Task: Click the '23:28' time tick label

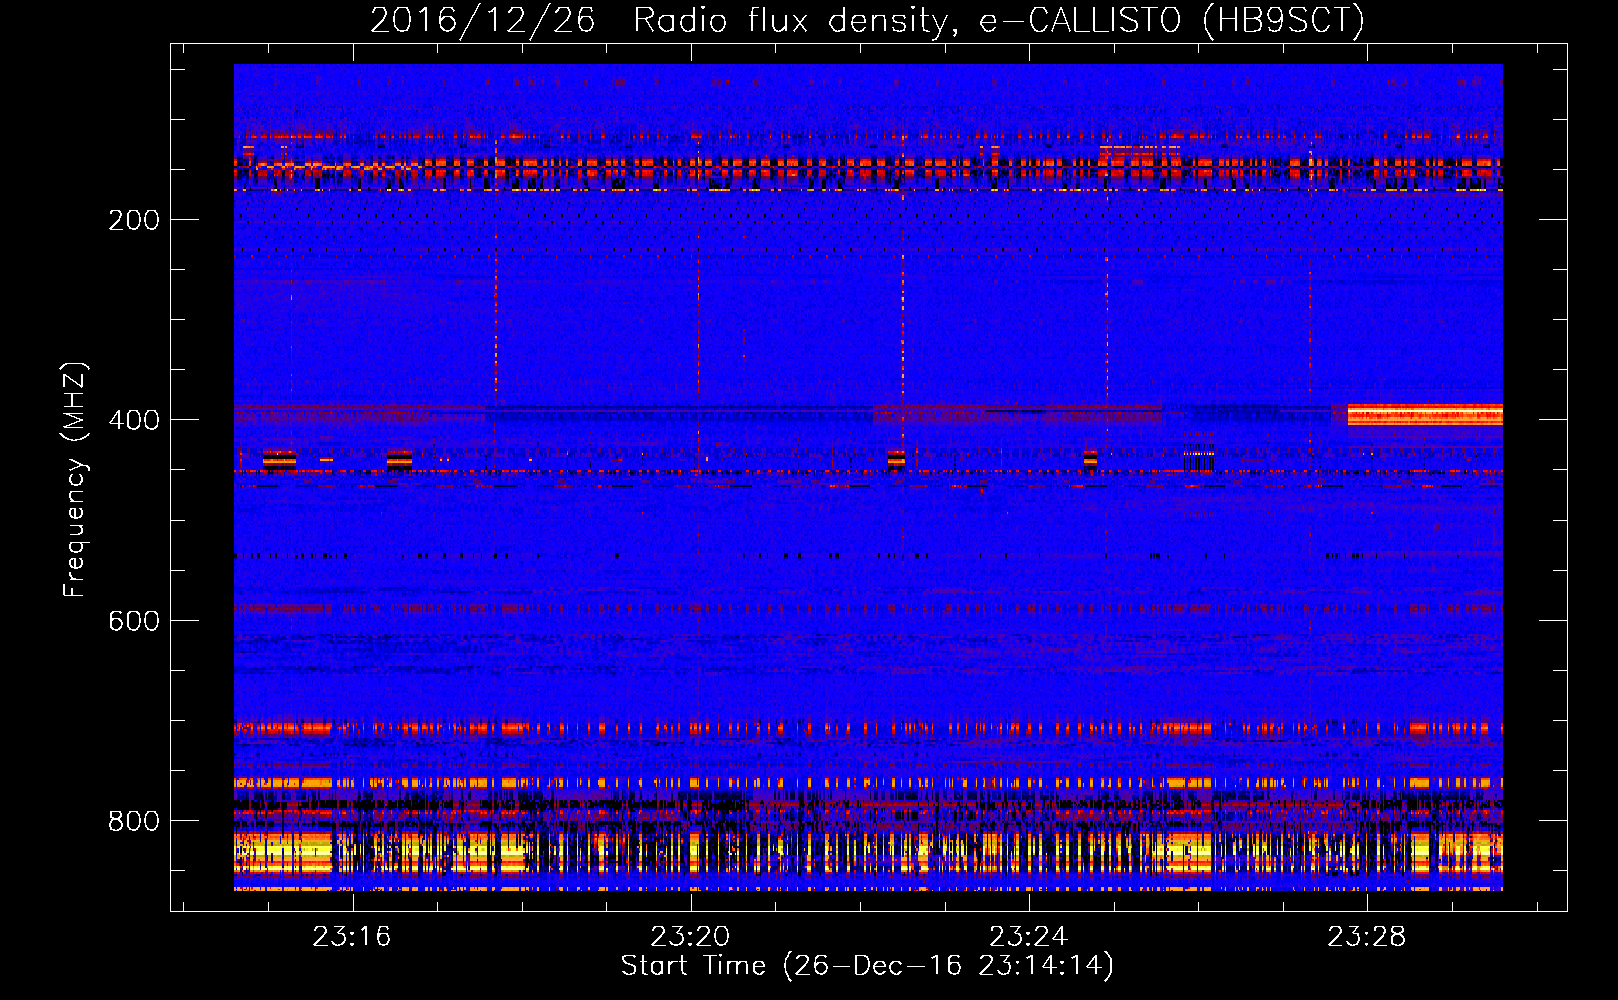Action: click(x=1367, y=937)
